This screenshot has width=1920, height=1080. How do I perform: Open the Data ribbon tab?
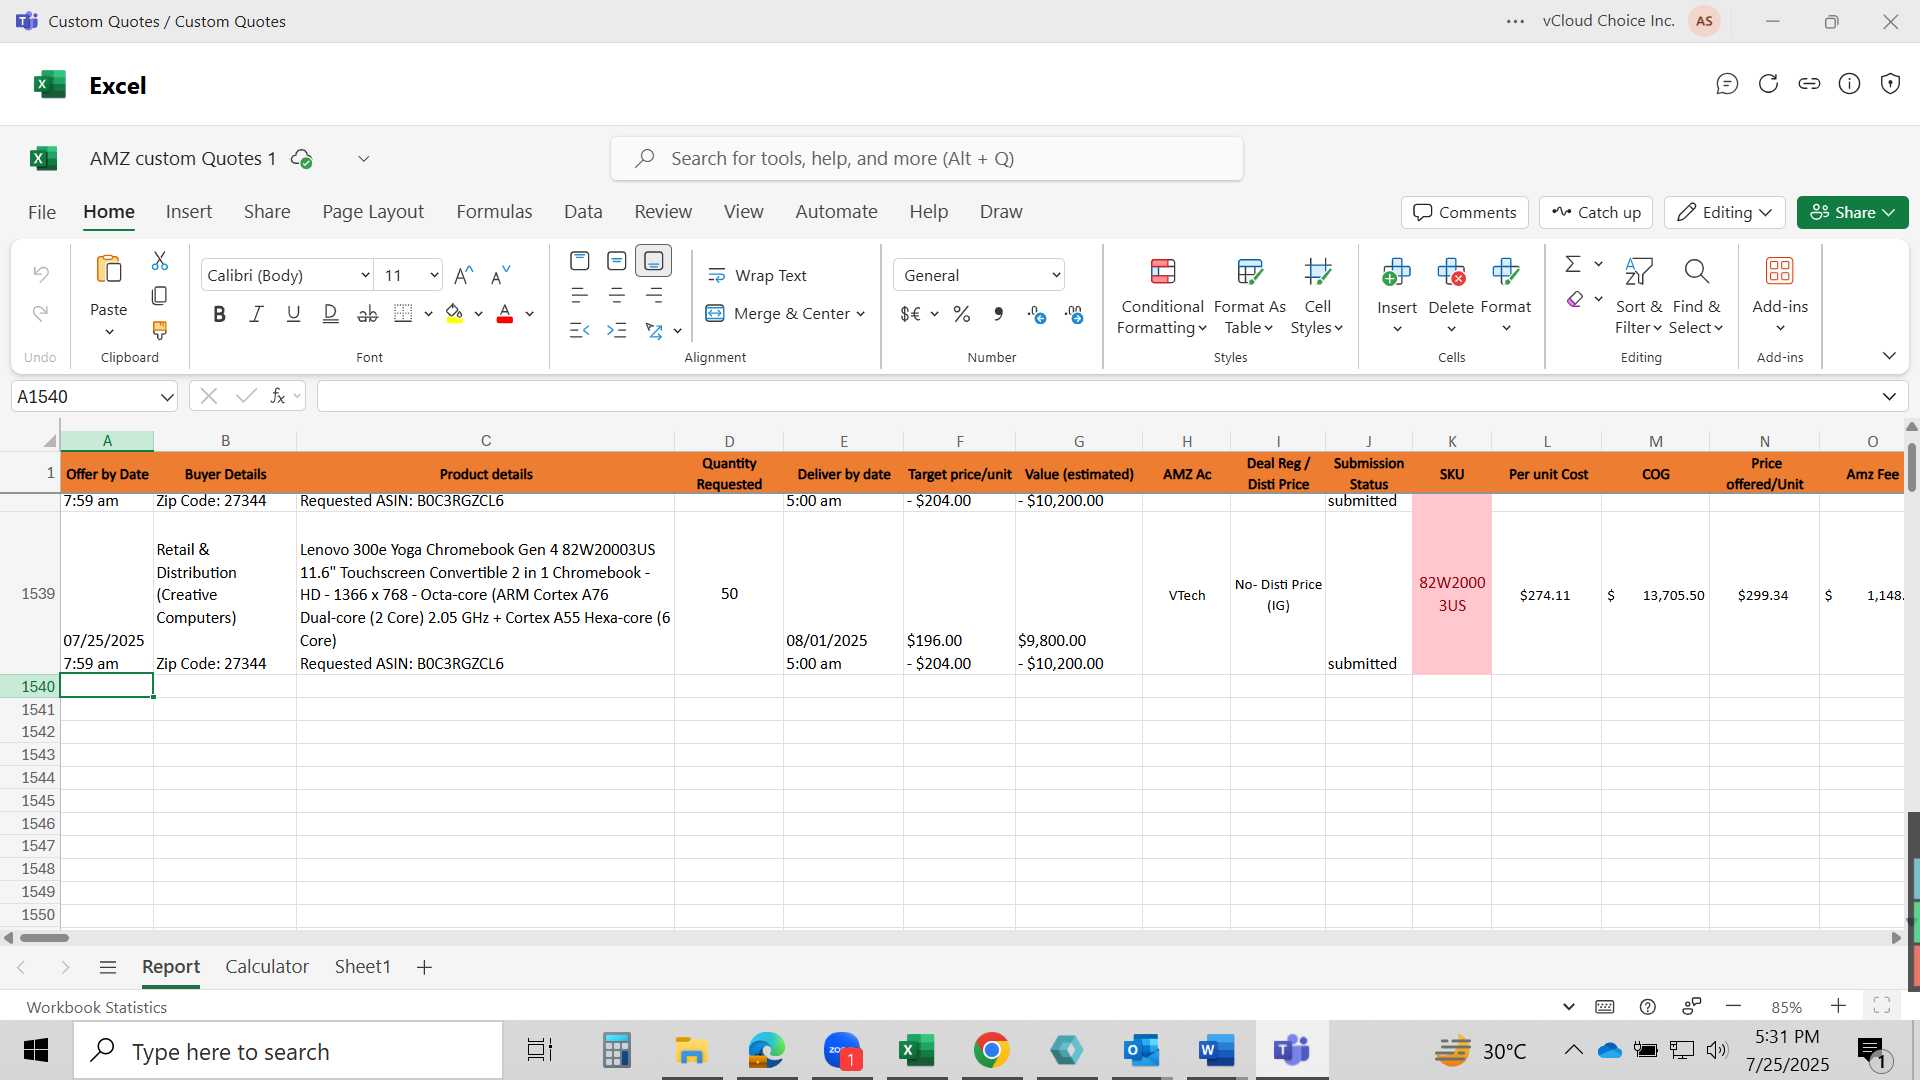(x=583, y=212)
